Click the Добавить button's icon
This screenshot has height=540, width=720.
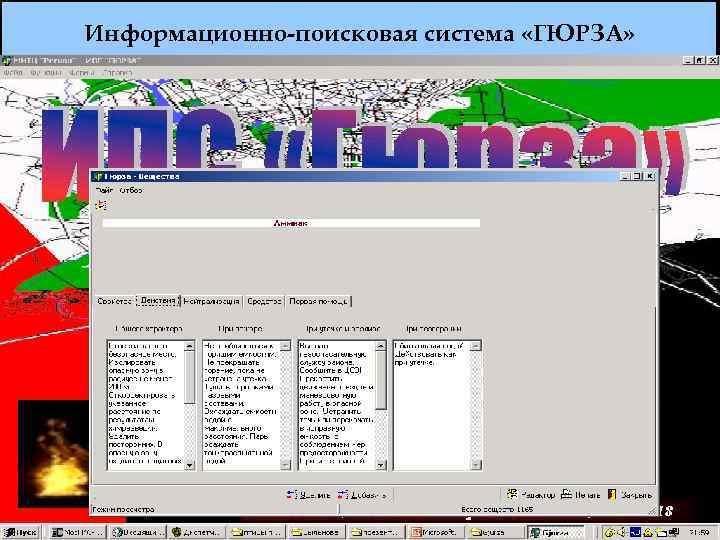pos(343,495)
